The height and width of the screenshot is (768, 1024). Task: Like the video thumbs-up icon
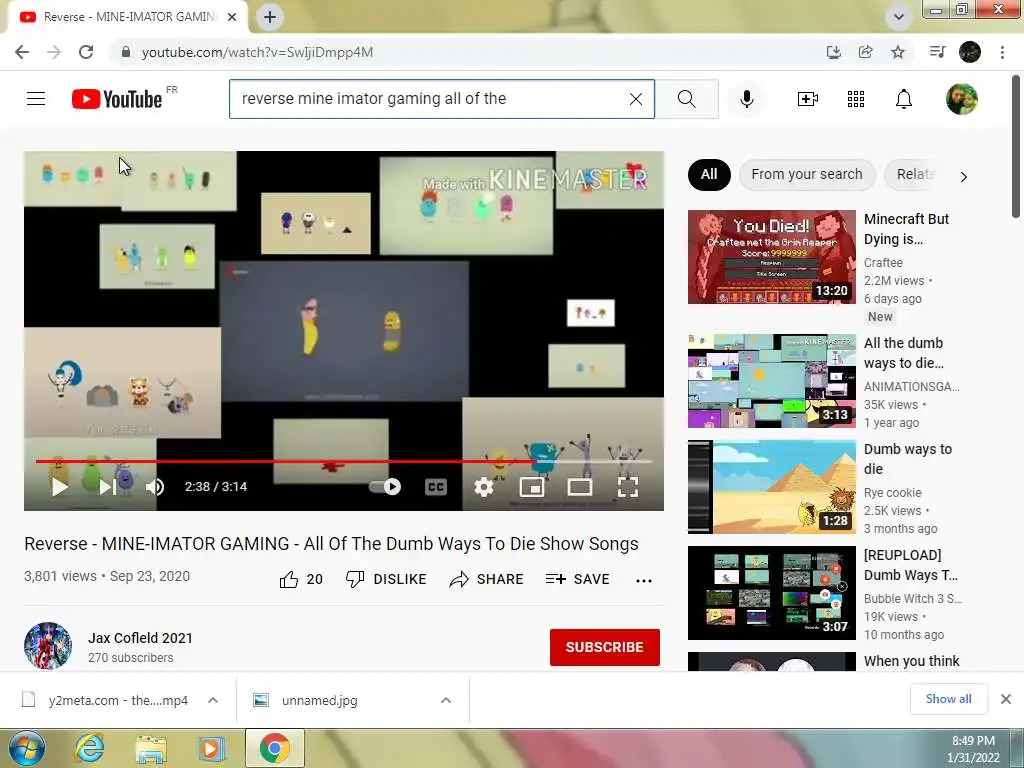289,579
